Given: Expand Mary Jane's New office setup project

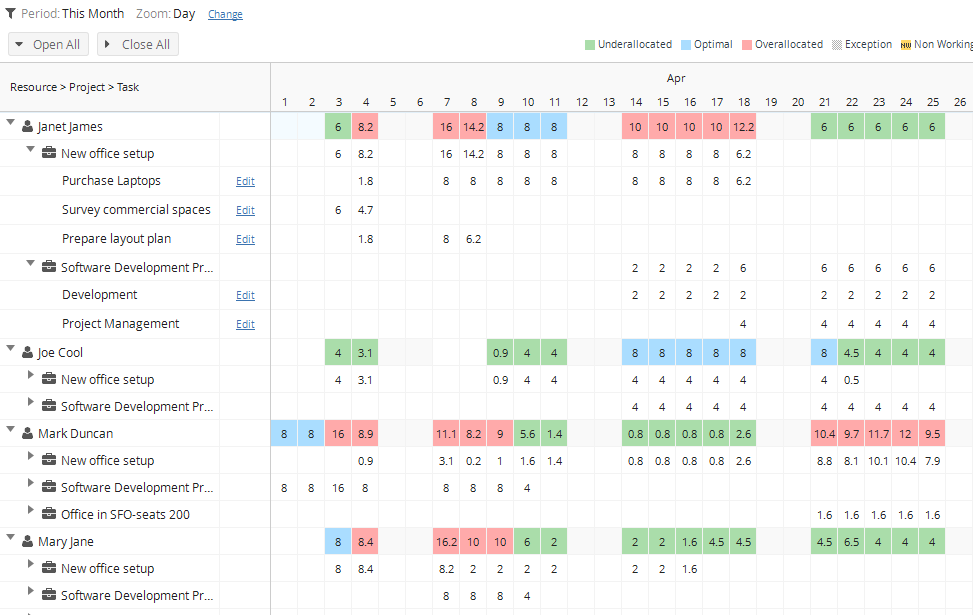Looking at the screenshot, I should click(x=30, y=563).
